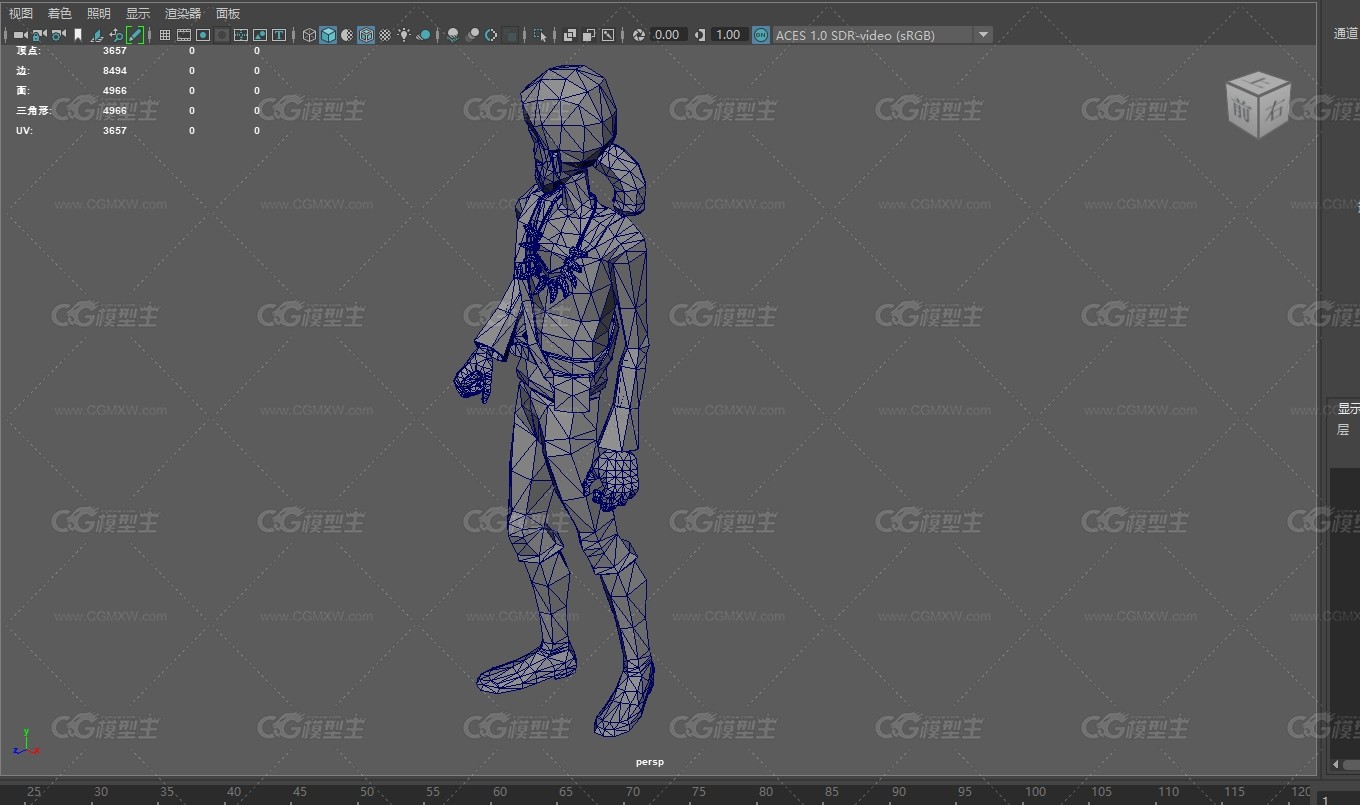This screenshot has width=1360, height=805.
Task: Click the Use Default Material icon
Action: (x=347, y=35)
